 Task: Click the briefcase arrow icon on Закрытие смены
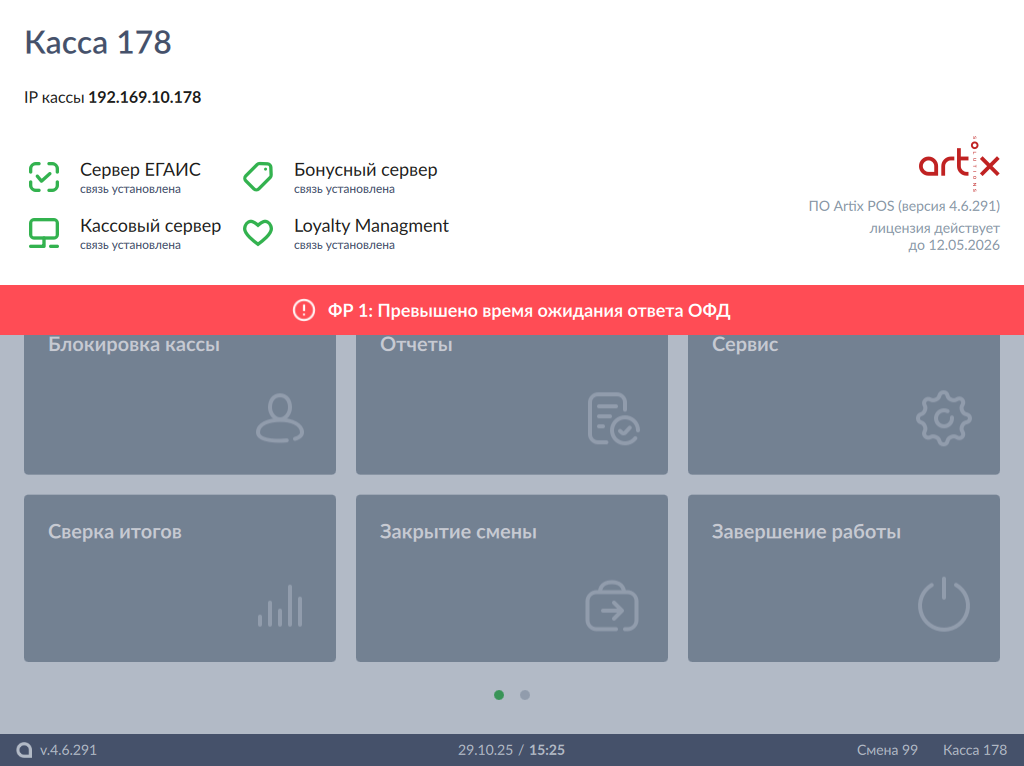(612, 606)
